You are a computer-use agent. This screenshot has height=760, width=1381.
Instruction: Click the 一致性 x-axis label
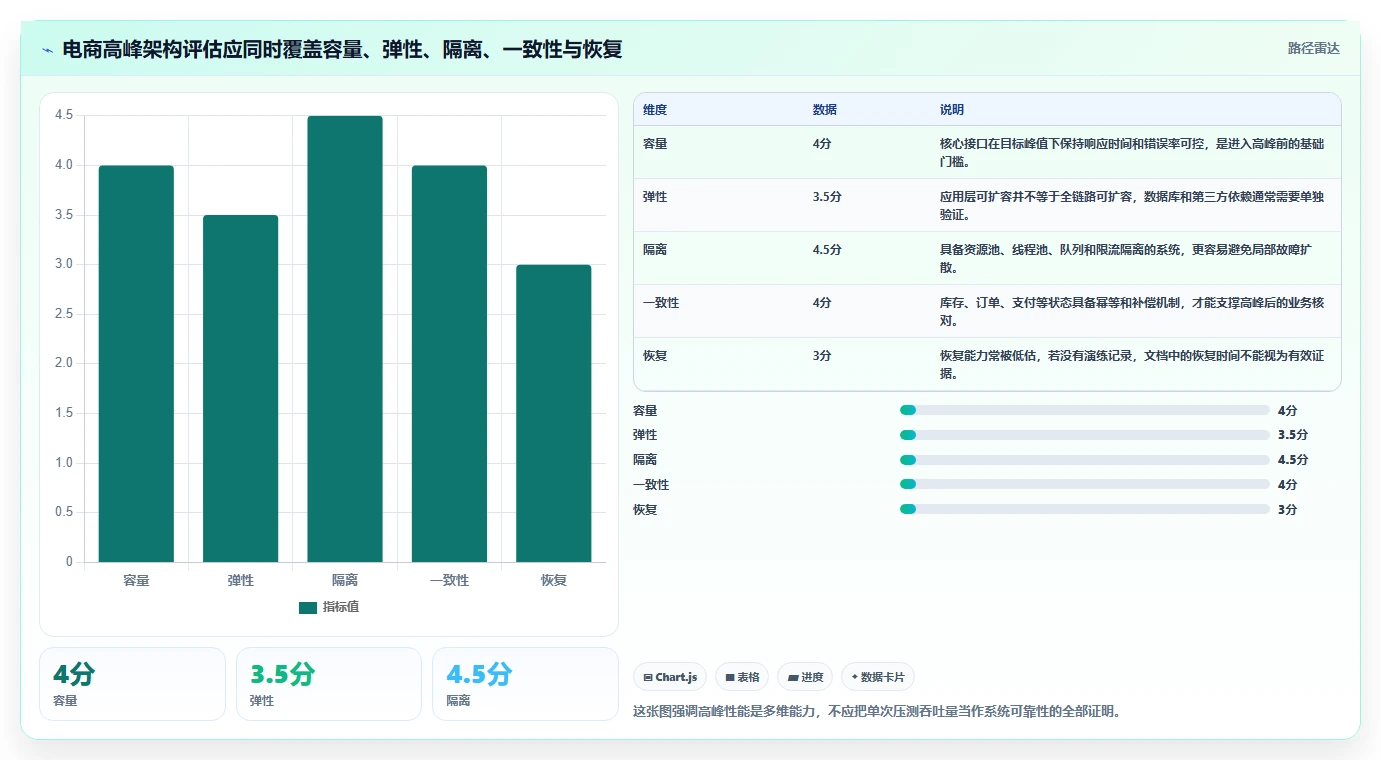pyautogui.click(x=449, y=580)
